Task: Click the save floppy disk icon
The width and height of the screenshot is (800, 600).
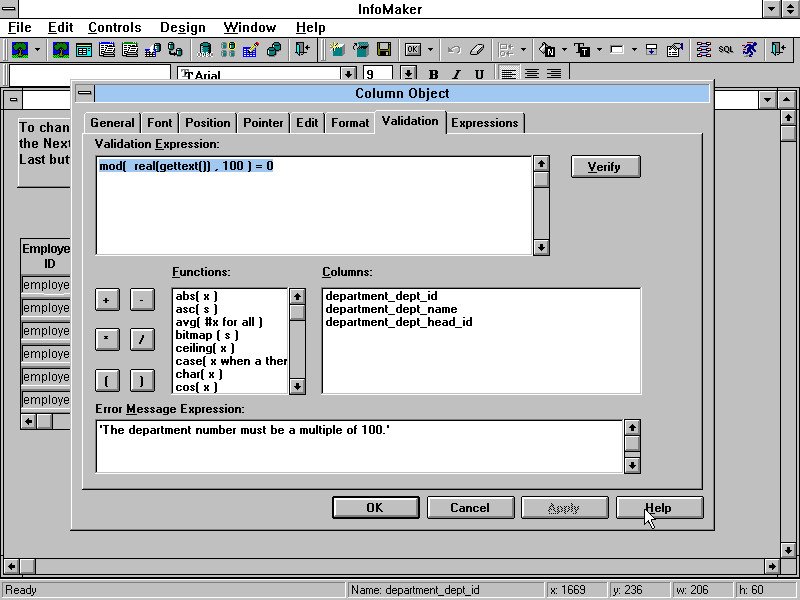Action: [384, 49]
